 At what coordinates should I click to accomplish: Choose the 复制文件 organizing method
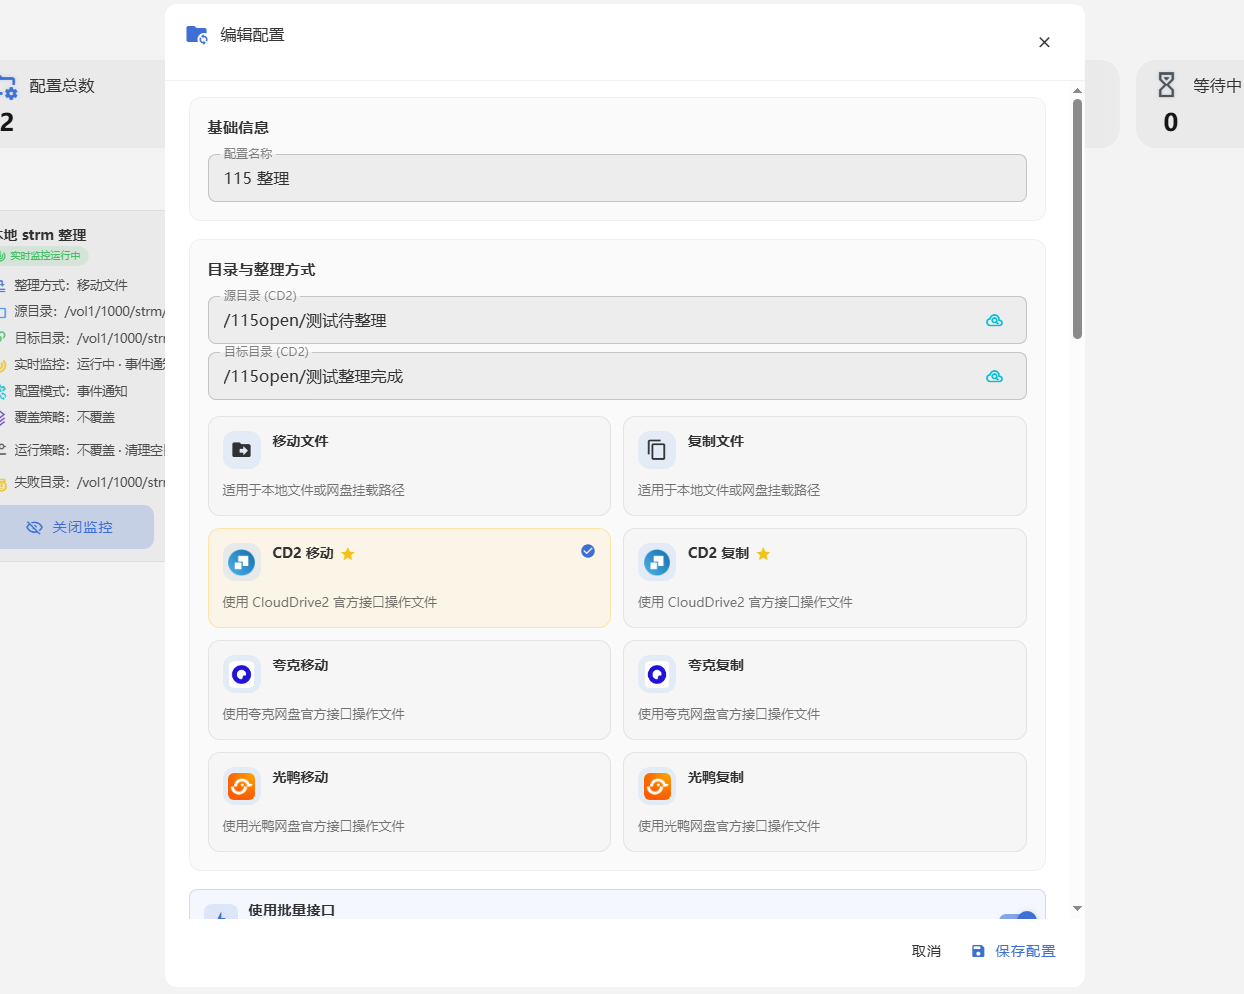click(825, 466)
